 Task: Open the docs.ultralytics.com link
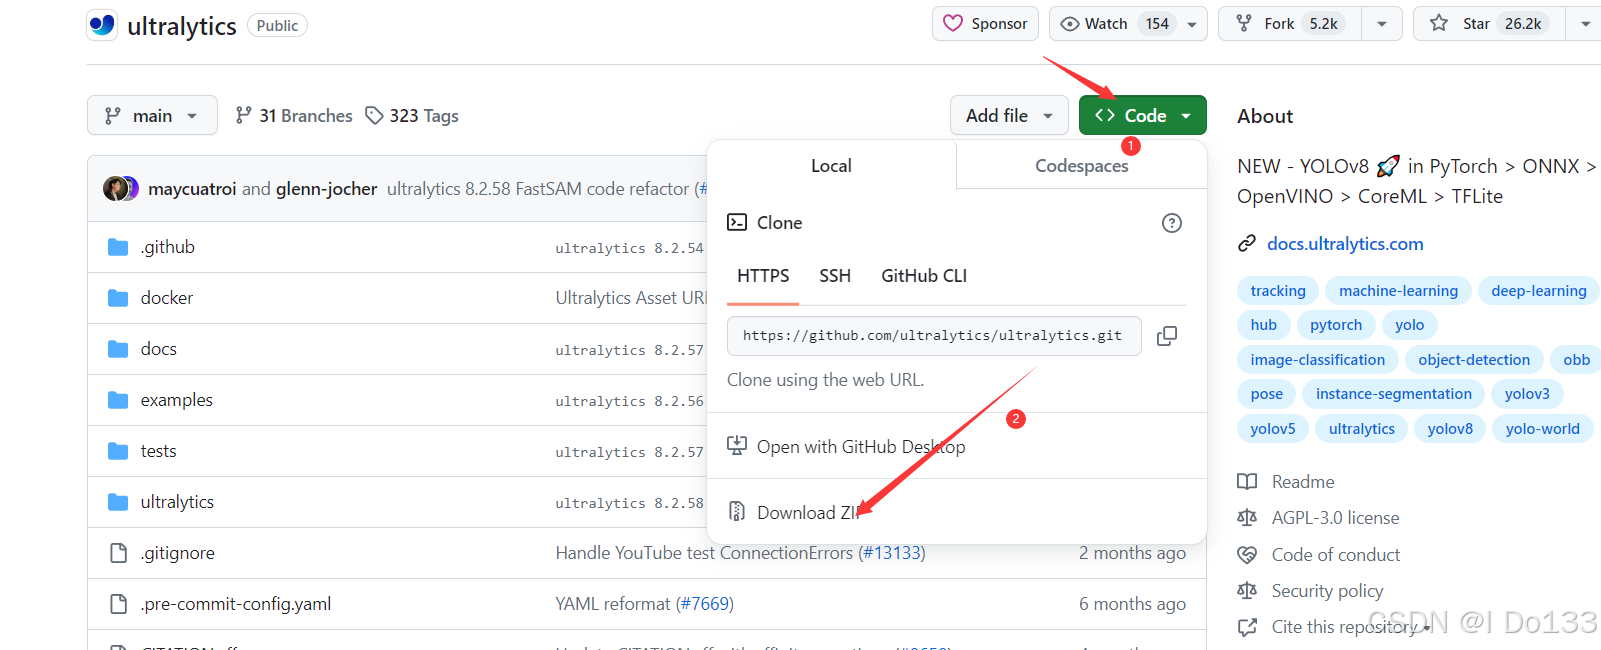click(1345, 243)
